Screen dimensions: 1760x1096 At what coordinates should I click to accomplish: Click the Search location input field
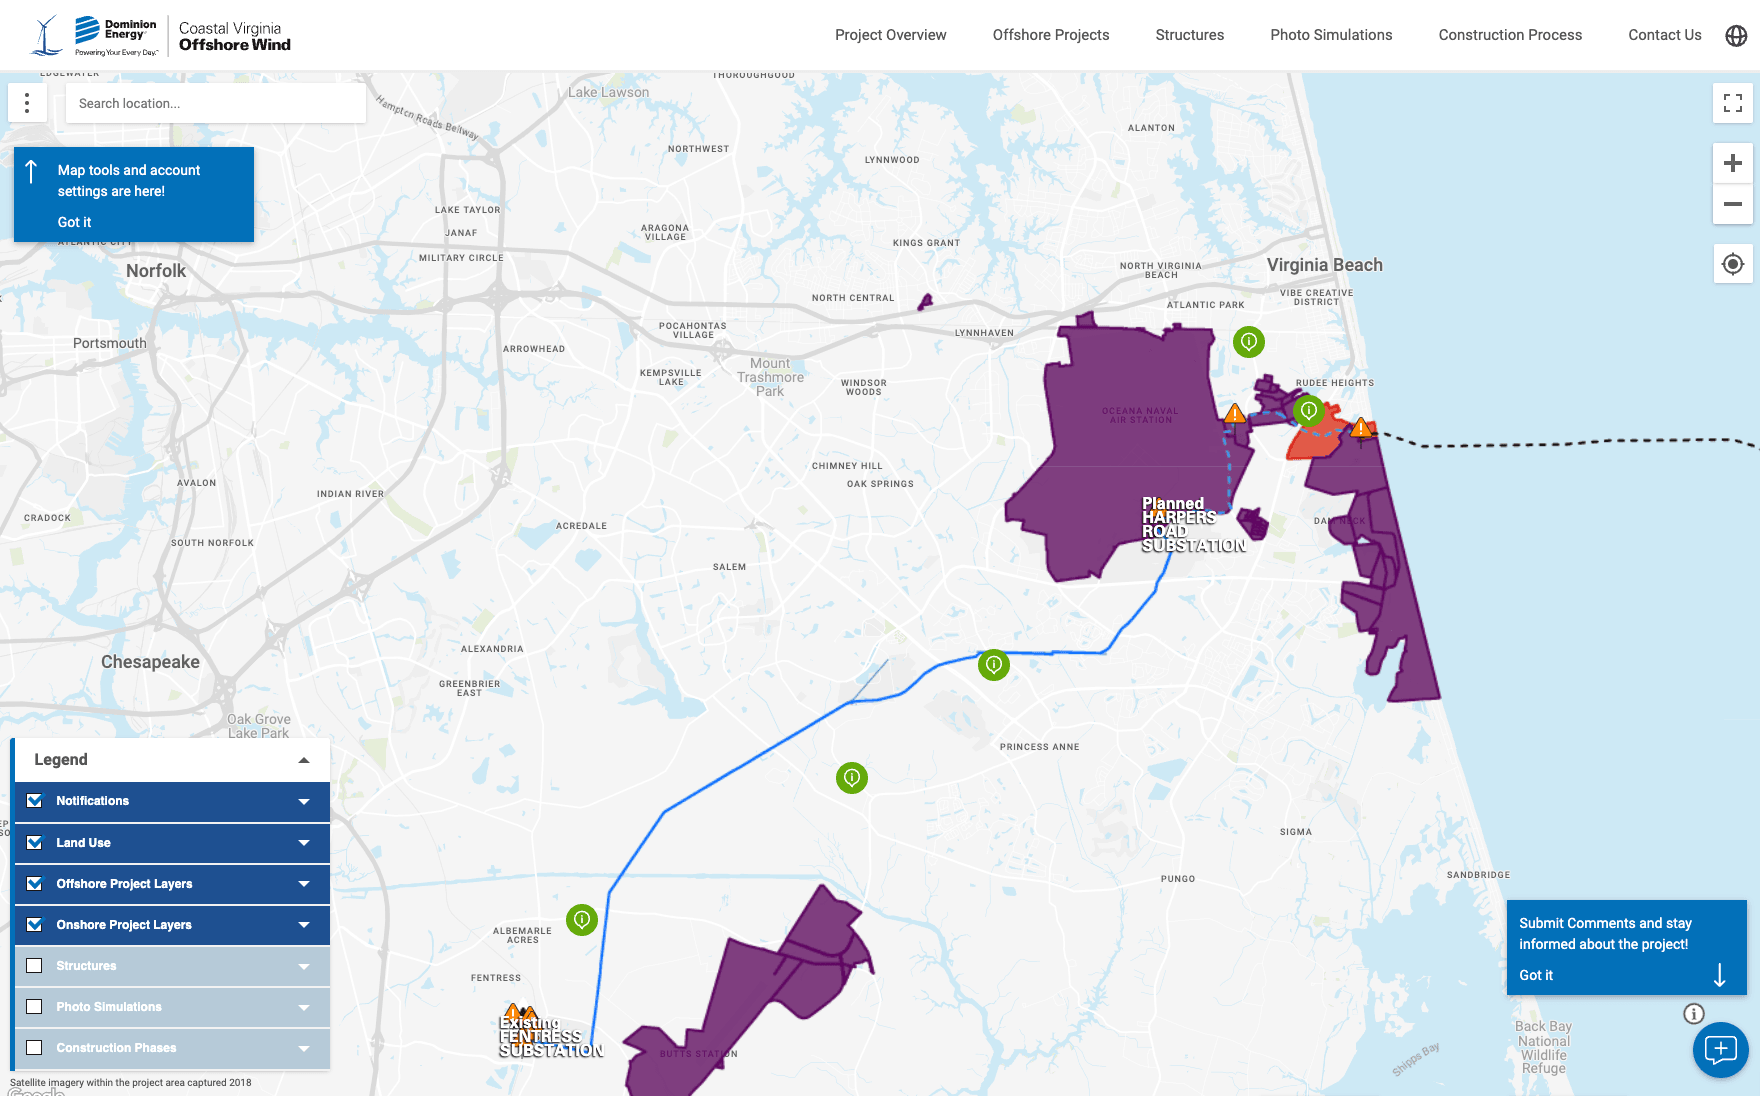pyautogui.click(x=216, y=103)
